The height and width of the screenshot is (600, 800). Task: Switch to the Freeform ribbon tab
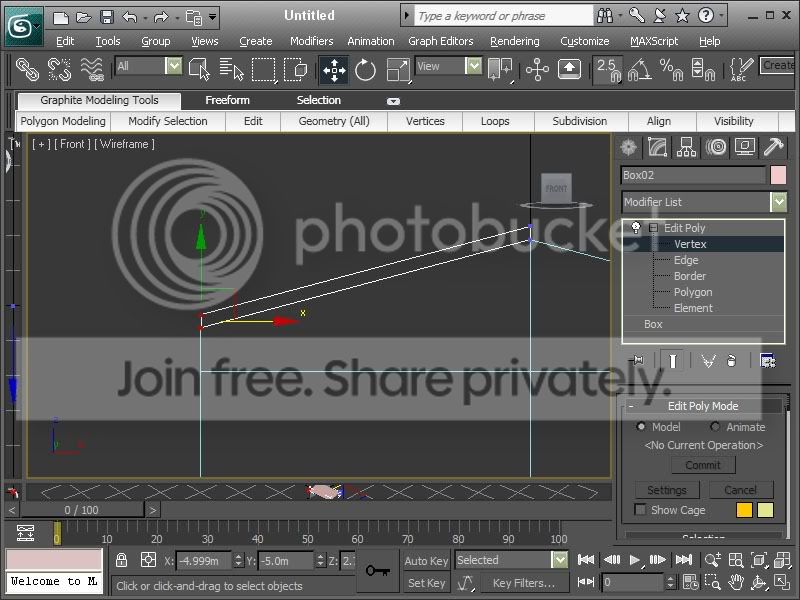coord(227,100)
